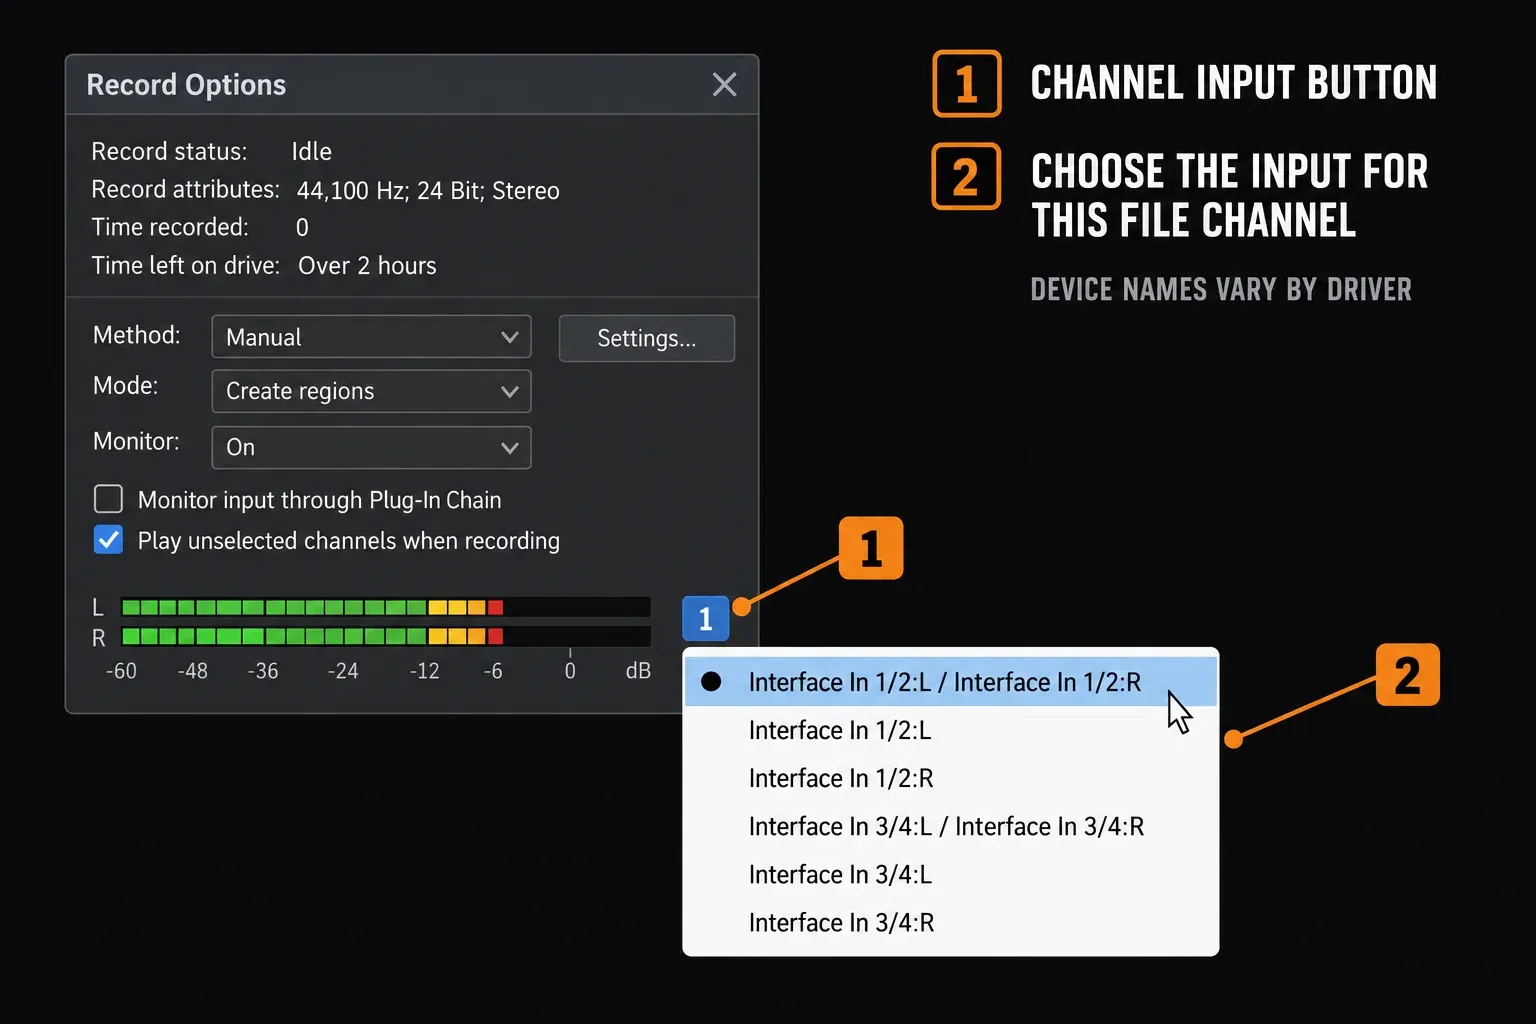Screen dimensions: 1536x1024
Task: Click the Record status value Idle
Action: (x=311, y=152)
